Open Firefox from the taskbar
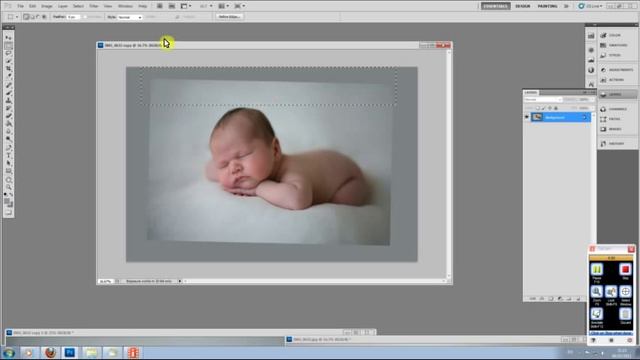This screenshot has height=360, width=640. [50, 352]
